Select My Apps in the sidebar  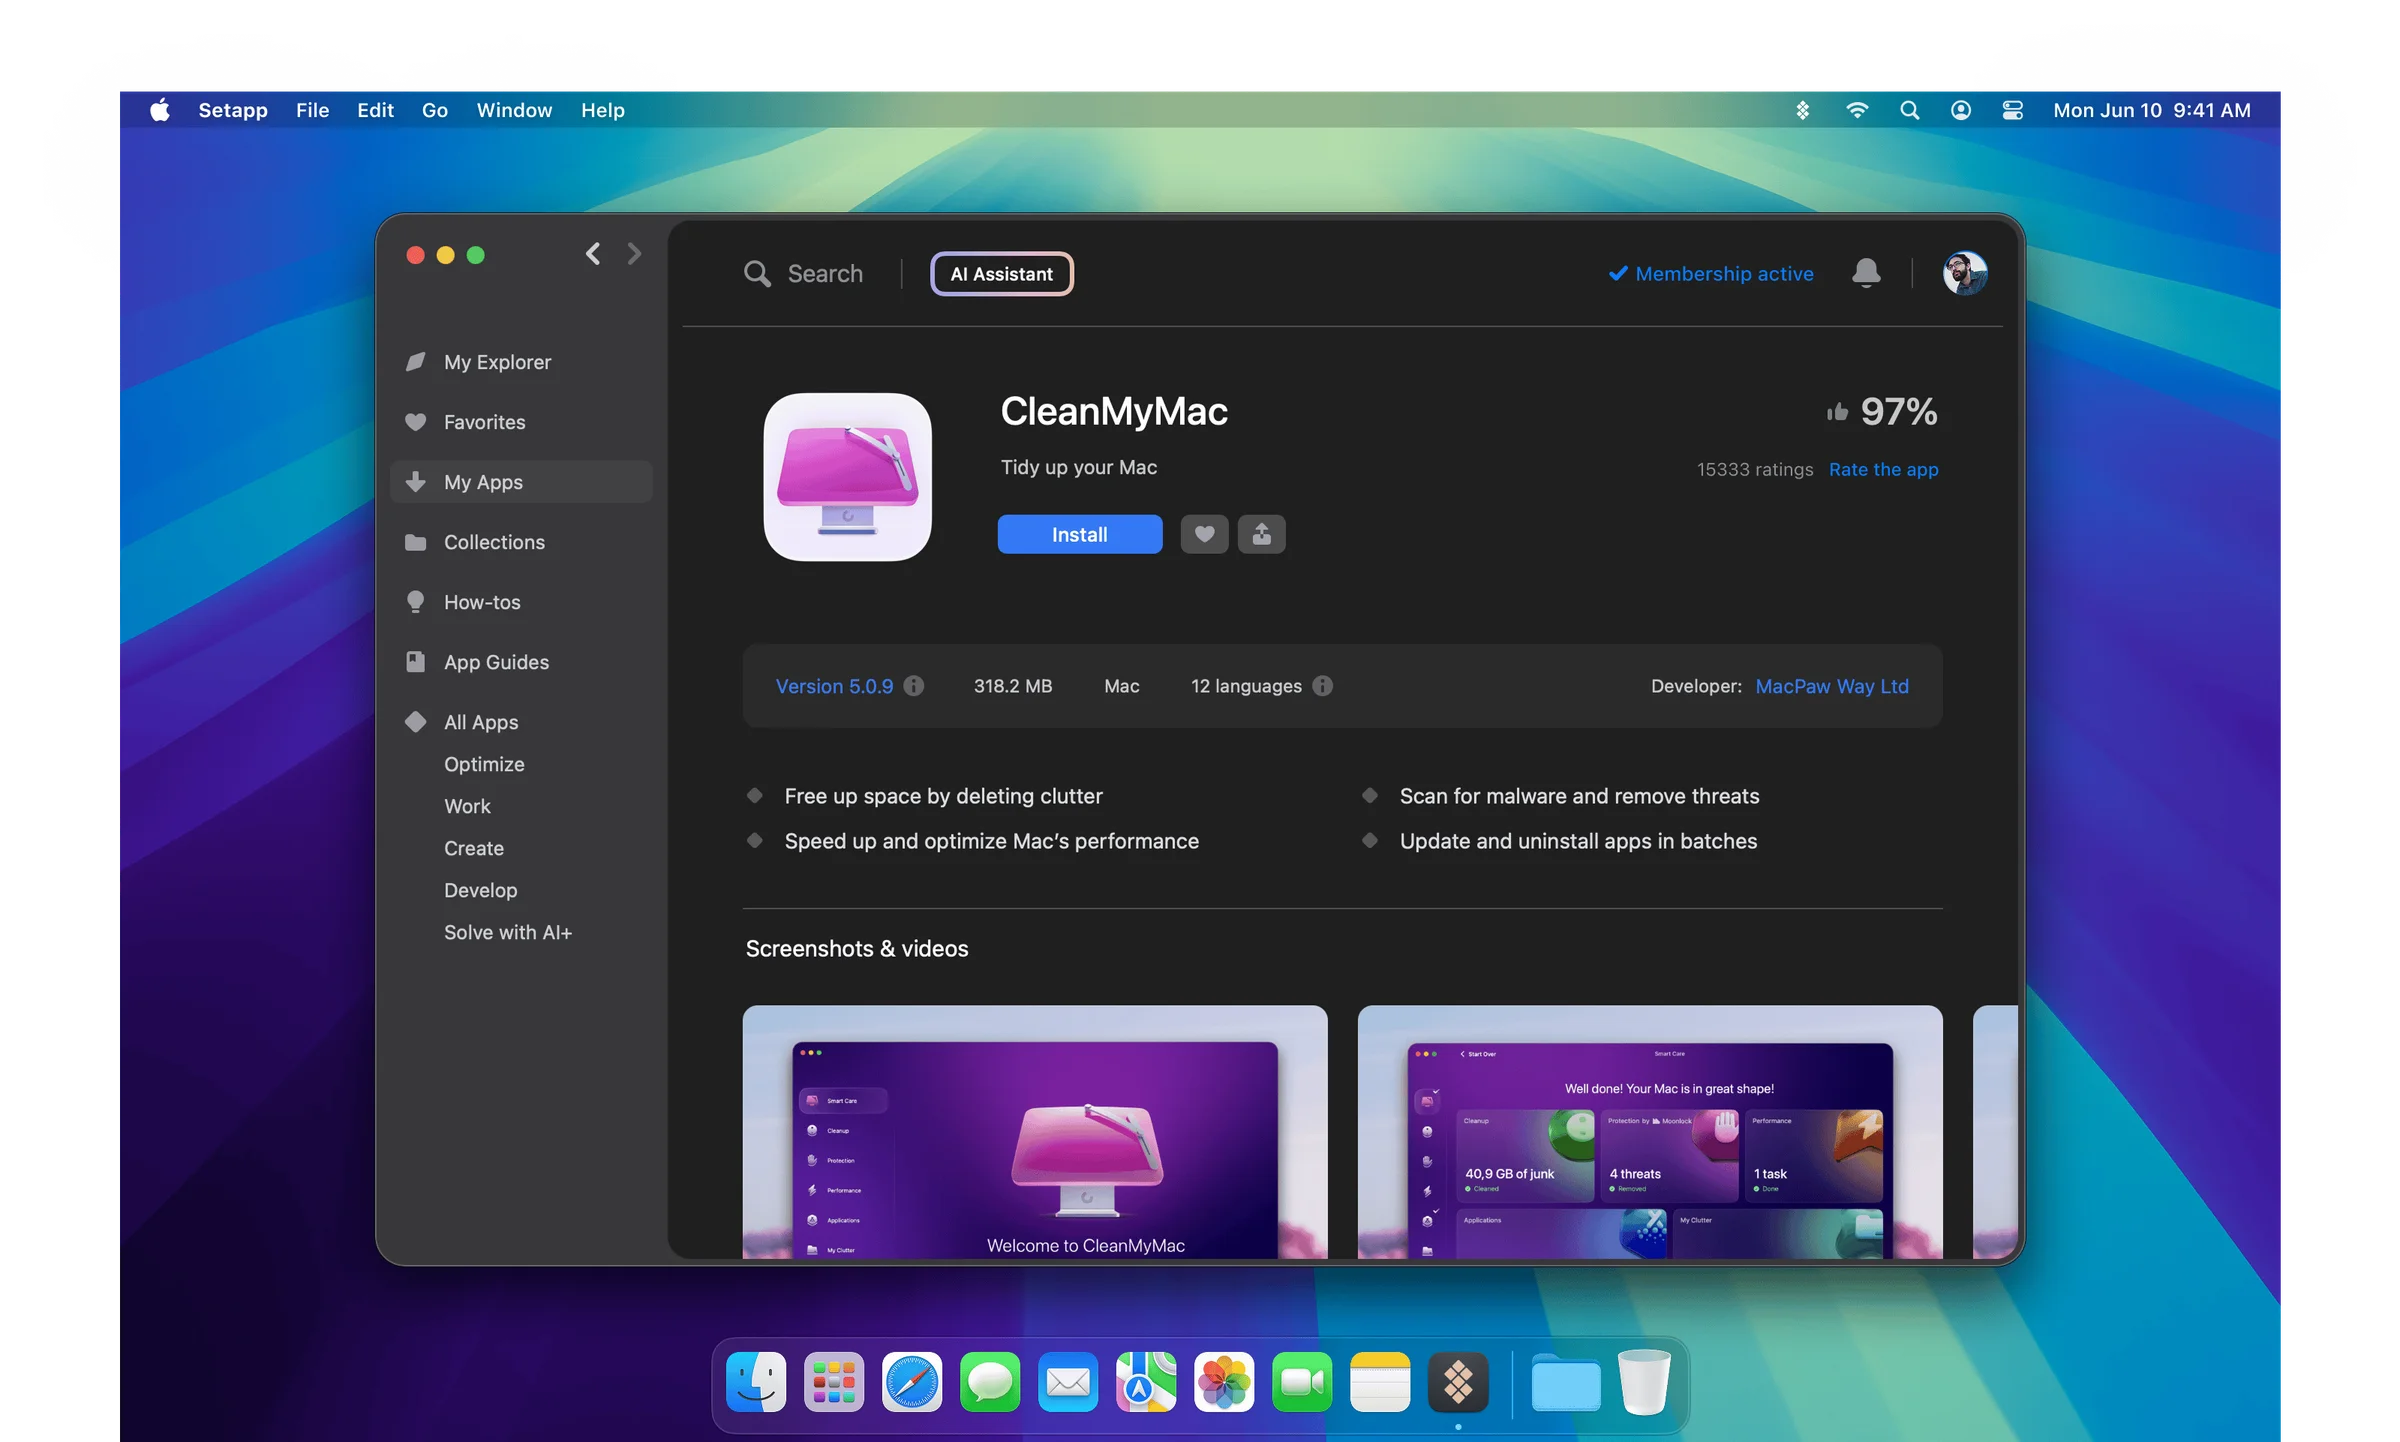click(x=521, y=482)
